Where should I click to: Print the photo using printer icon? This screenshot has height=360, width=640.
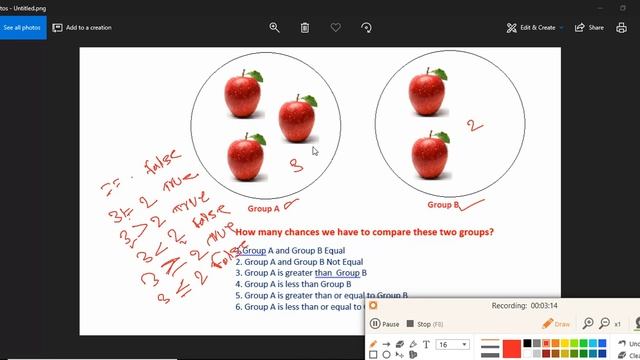[621, 28]
